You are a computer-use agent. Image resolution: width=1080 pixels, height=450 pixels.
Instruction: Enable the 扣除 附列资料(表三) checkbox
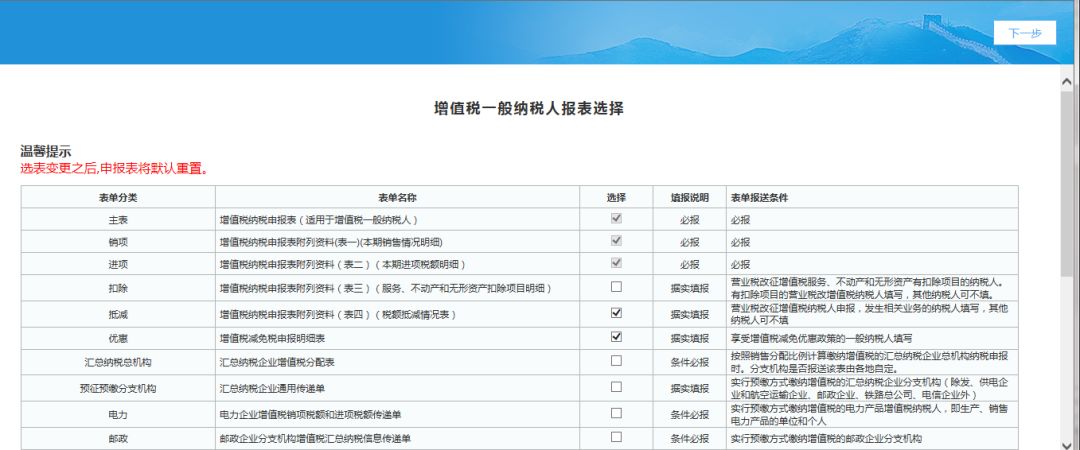(x=616, y=287)
